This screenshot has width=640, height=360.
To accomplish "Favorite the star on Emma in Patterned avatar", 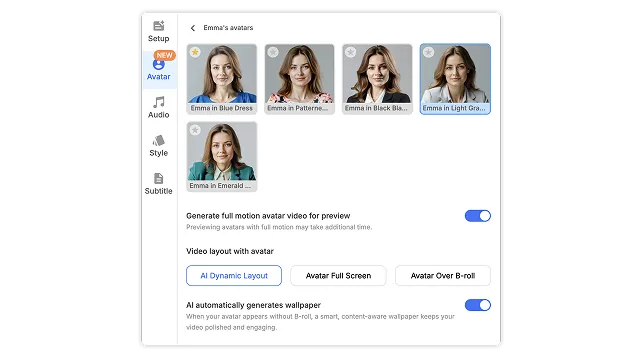I will pyautogui.click(x=273, y=52).
